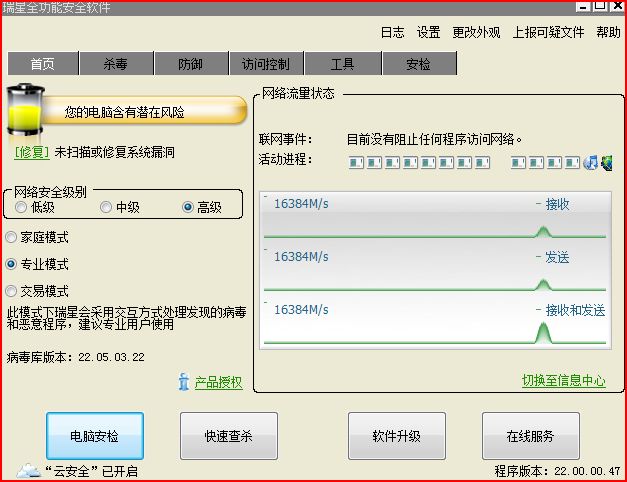Click the 接收和发送 traffic graph
Image resolution: width=627 pixels, height=482 pixels.
point(435,323)
